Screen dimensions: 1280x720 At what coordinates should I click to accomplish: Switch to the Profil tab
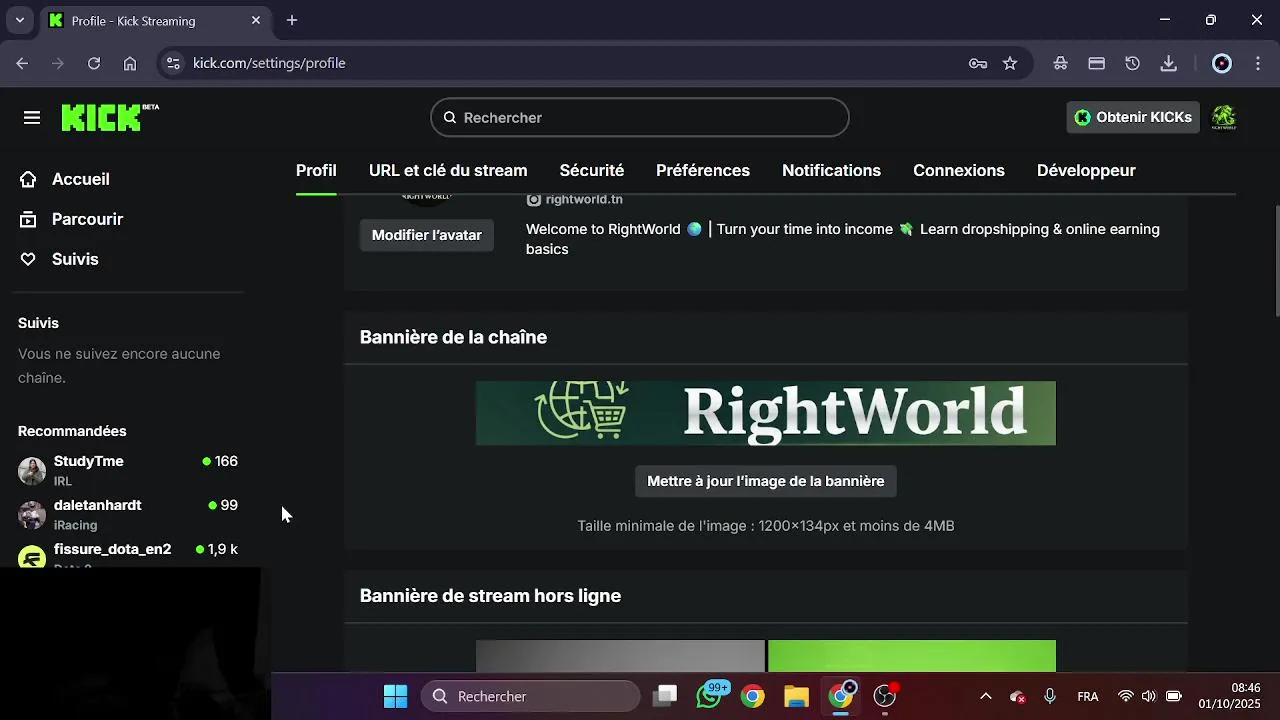pos(316,170)
